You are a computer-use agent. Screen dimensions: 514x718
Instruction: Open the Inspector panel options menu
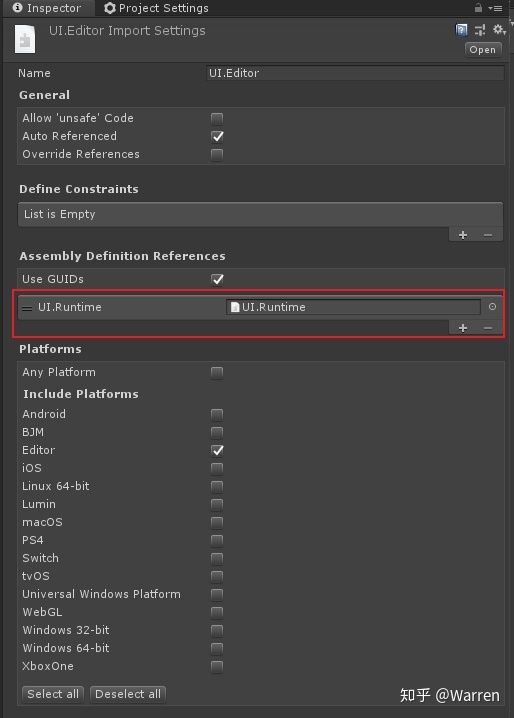(x=496, y=8)
